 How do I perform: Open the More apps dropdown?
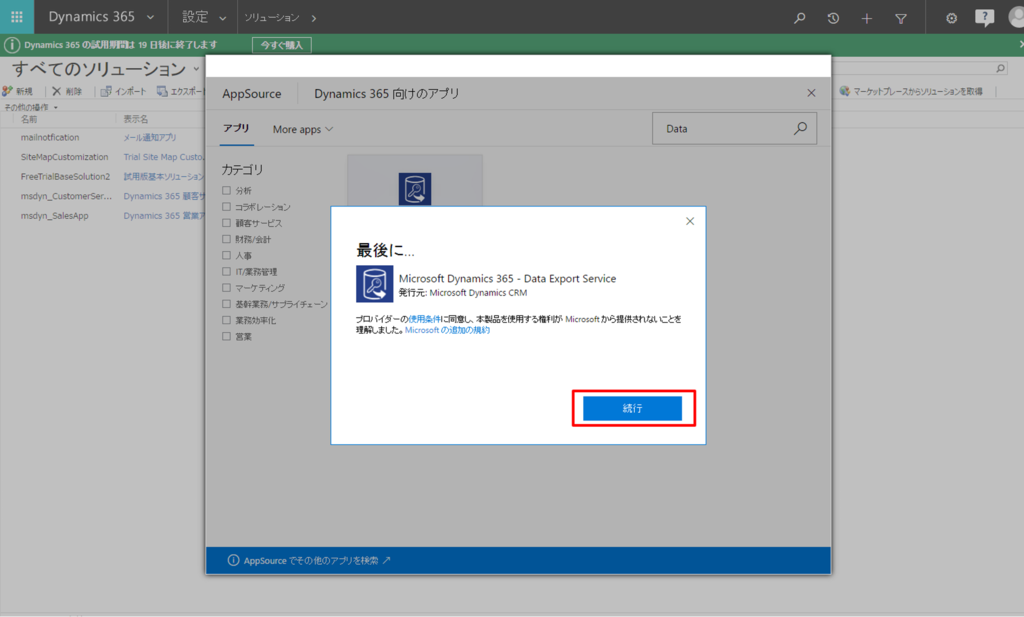[x=303, y=129]
